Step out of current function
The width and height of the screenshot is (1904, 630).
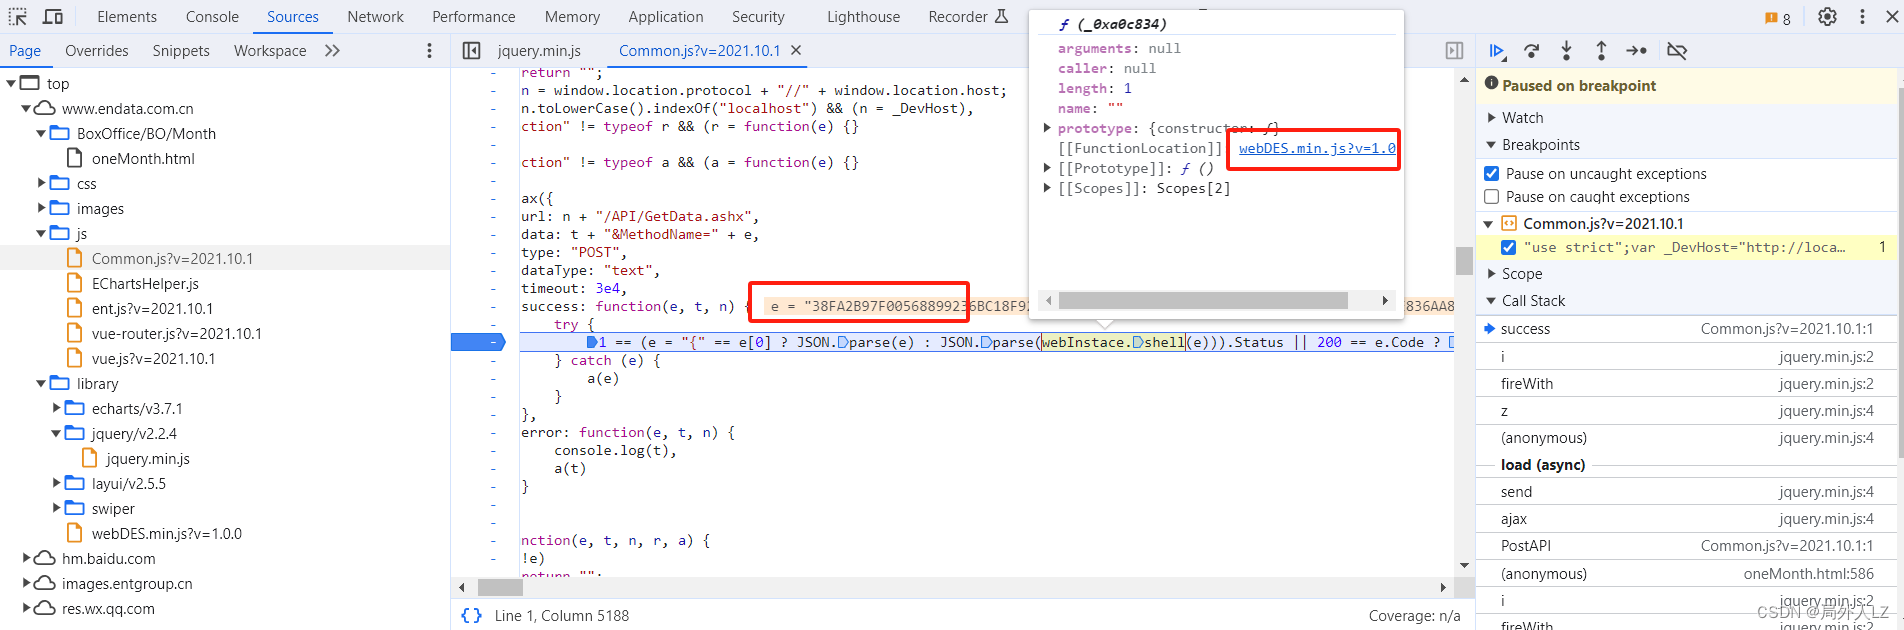(x=1601, y=51)
